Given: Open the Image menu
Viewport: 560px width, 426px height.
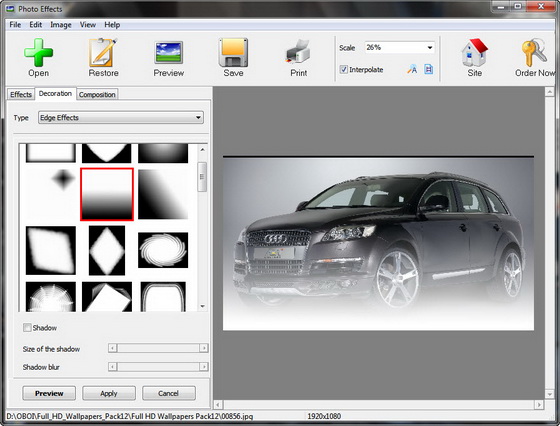Looking at the screenshot, I should pos(61,25).
